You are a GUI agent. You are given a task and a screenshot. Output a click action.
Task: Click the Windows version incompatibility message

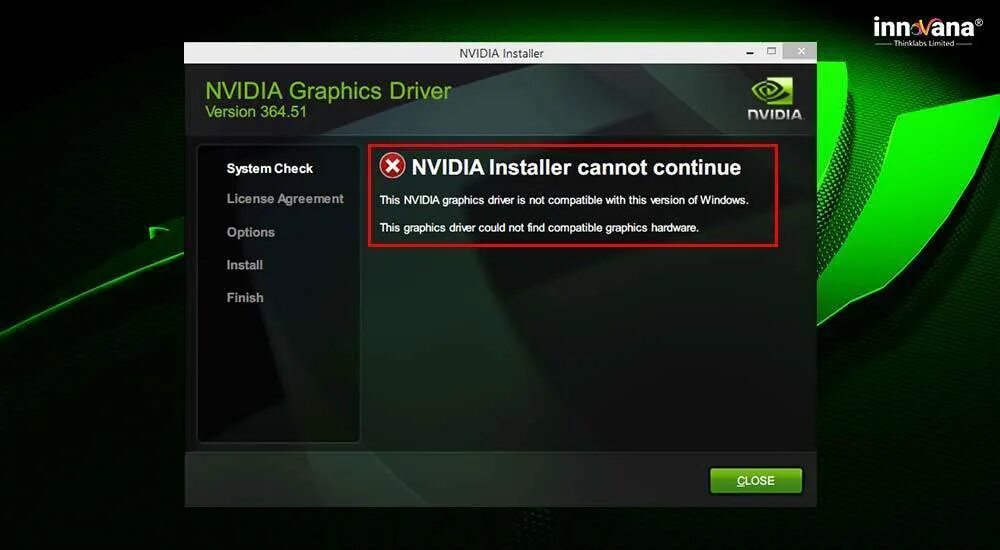pos(564,200)
